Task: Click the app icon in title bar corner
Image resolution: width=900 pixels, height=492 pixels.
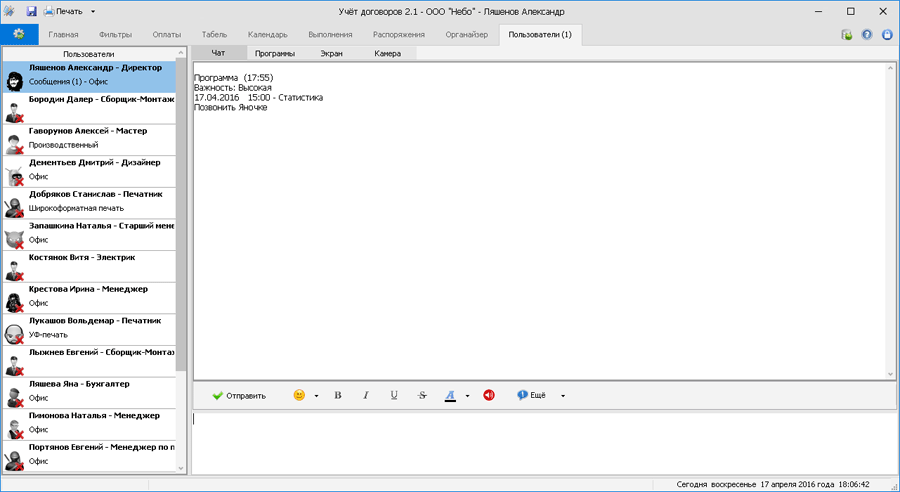Action: [x=9, y=11]
